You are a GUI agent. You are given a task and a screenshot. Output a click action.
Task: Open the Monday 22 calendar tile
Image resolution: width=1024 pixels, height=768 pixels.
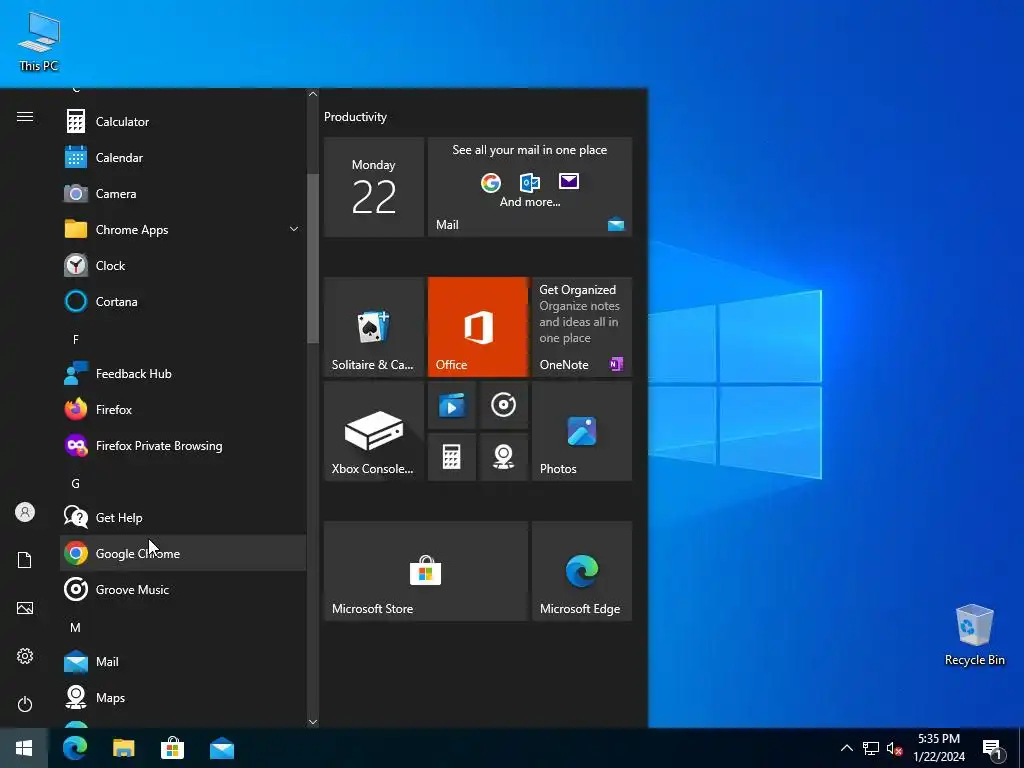click(x=374, y=187)
